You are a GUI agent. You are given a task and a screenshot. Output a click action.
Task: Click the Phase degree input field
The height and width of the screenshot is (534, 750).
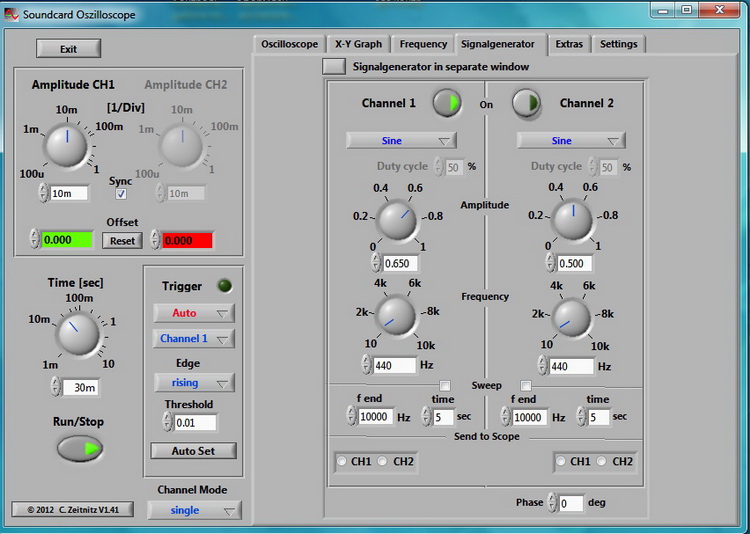point(570,503)
